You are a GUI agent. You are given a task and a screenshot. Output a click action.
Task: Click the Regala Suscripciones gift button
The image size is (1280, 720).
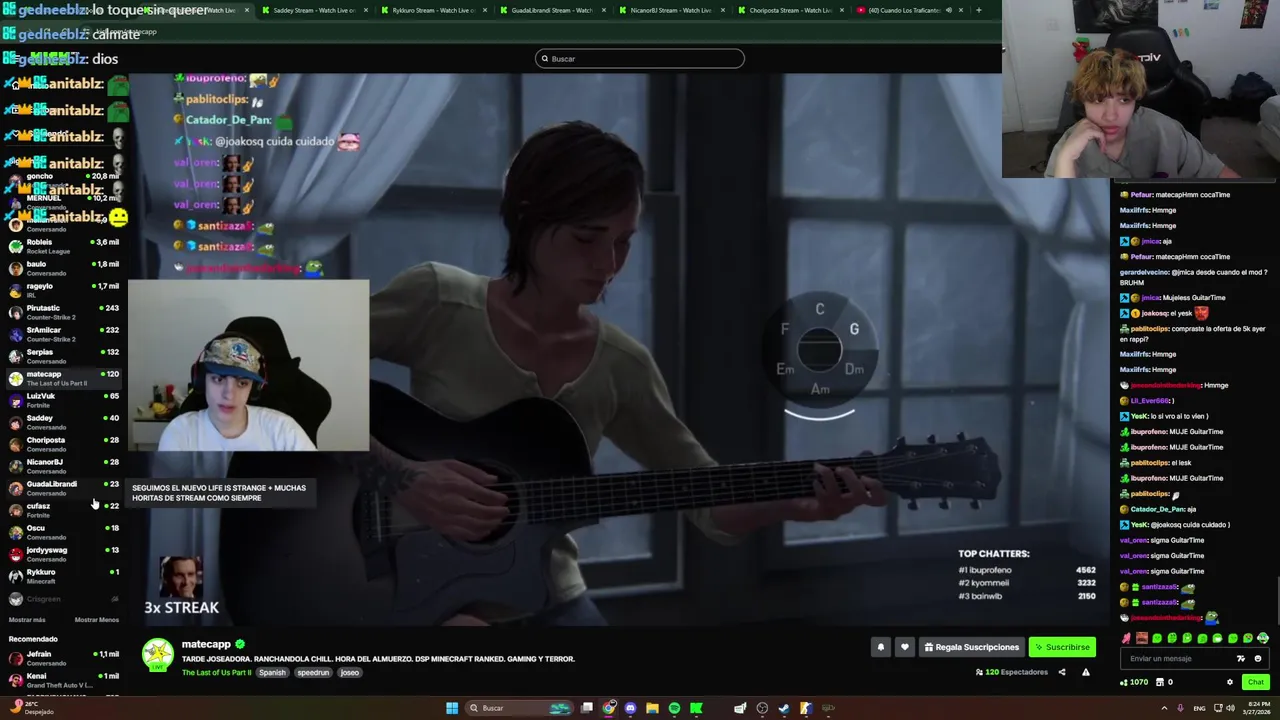(x=971, y=647)
